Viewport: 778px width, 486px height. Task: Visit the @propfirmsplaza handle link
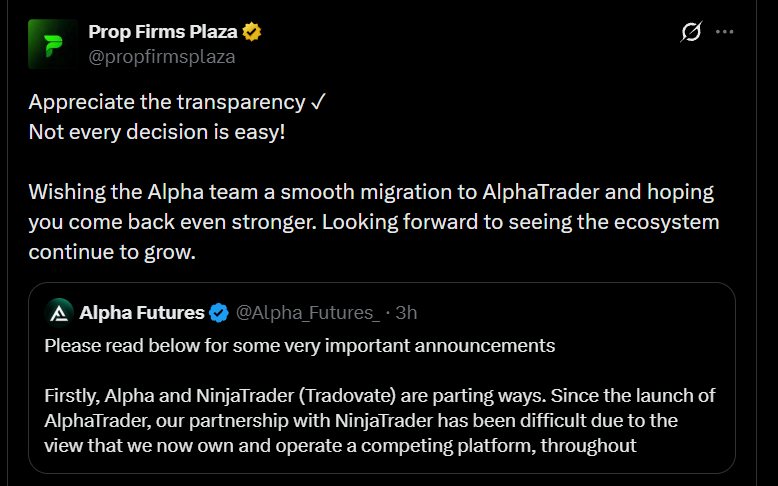(x=162, y=57)
